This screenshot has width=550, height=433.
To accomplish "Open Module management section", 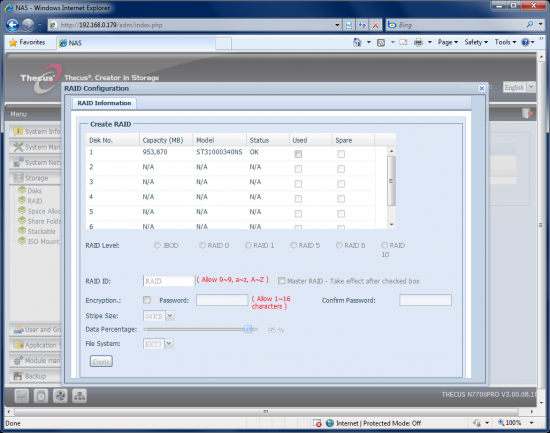I will [35, 360].
